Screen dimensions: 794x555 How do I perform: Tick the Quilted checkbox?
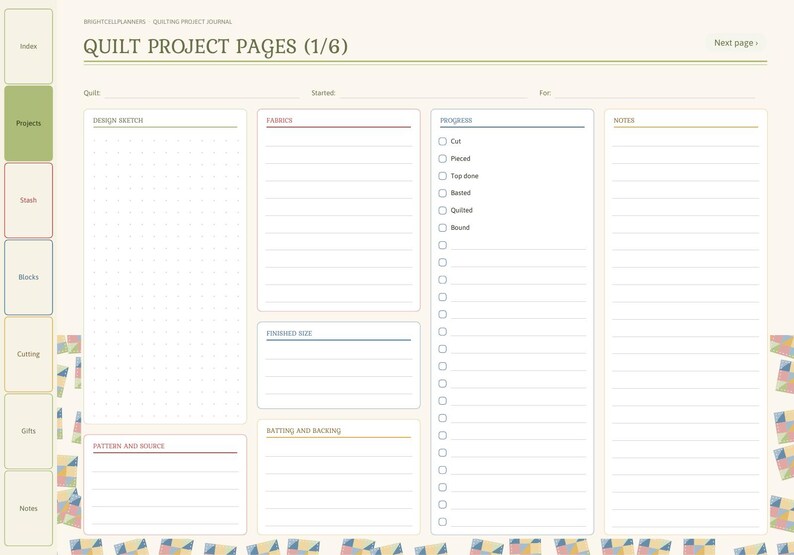443,210
